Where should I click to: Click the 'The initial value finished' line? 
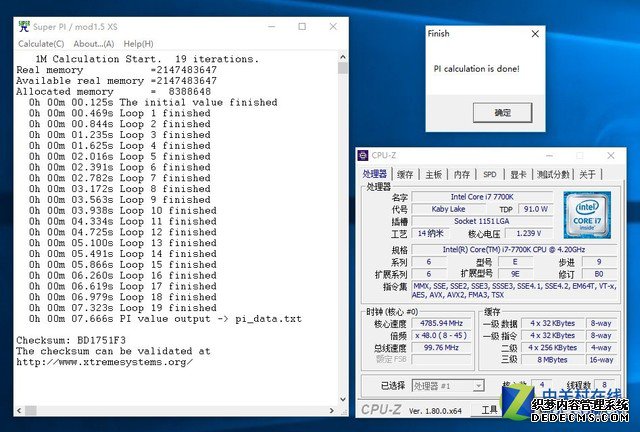click(153, 102)
